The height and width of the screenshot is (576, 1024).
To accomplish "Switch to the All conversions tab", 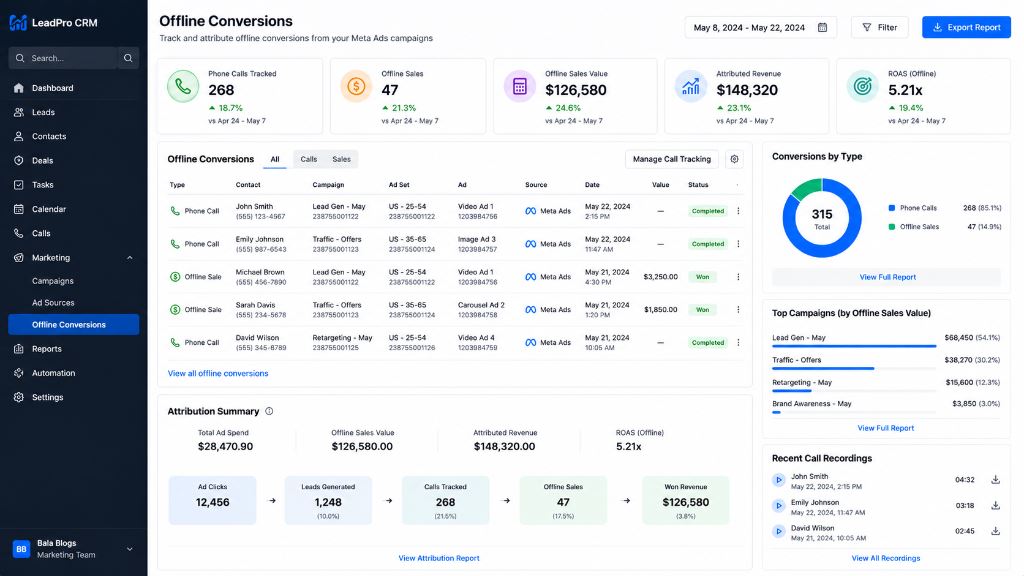I will click(275, 159).
